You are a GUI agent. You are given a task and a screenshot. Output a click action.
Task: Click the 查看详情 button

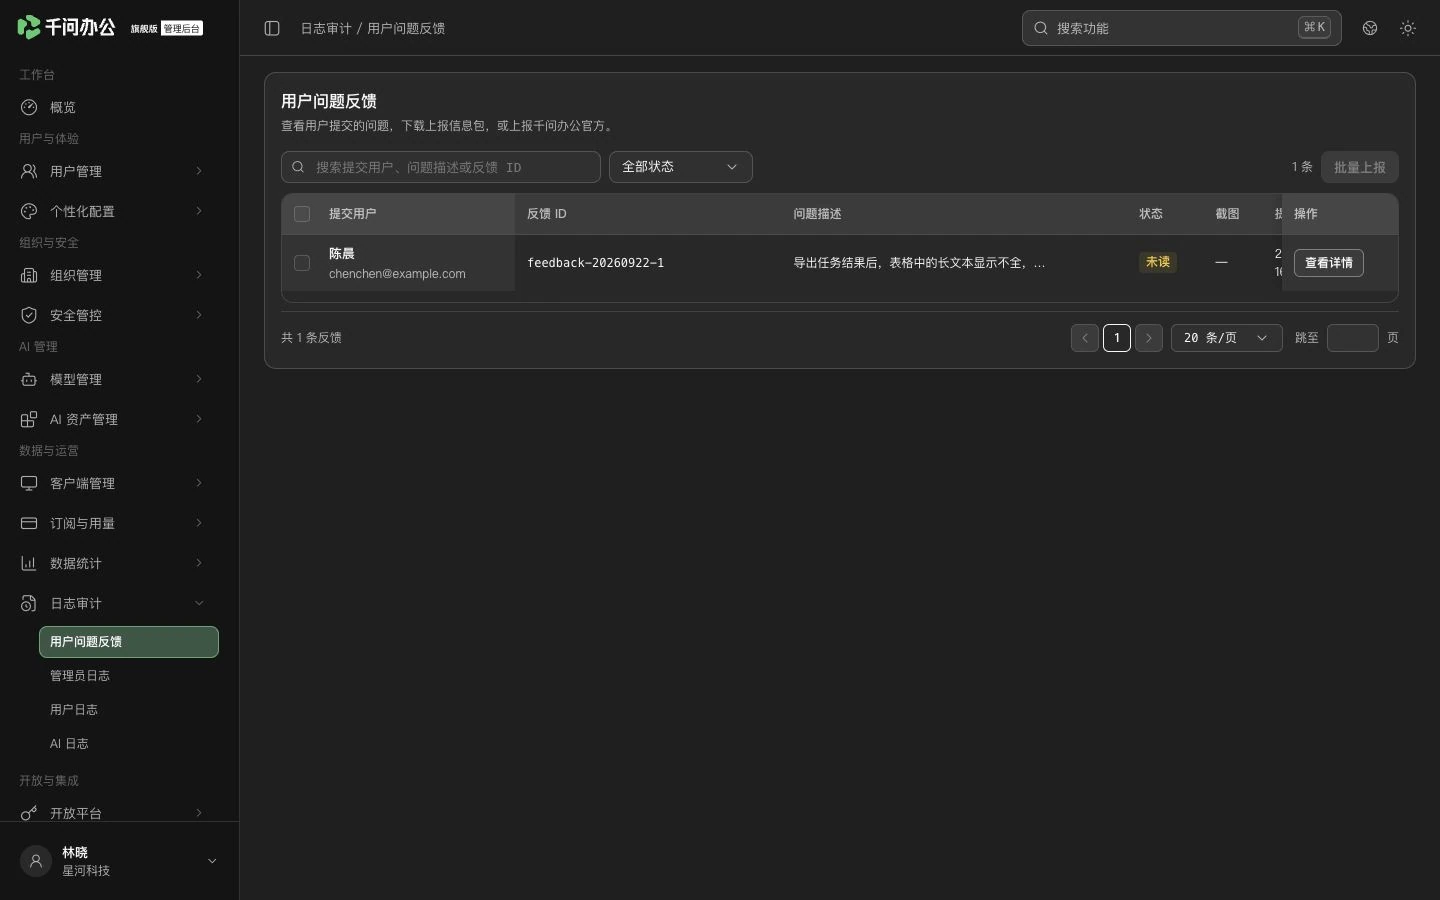coord(1329,263)
